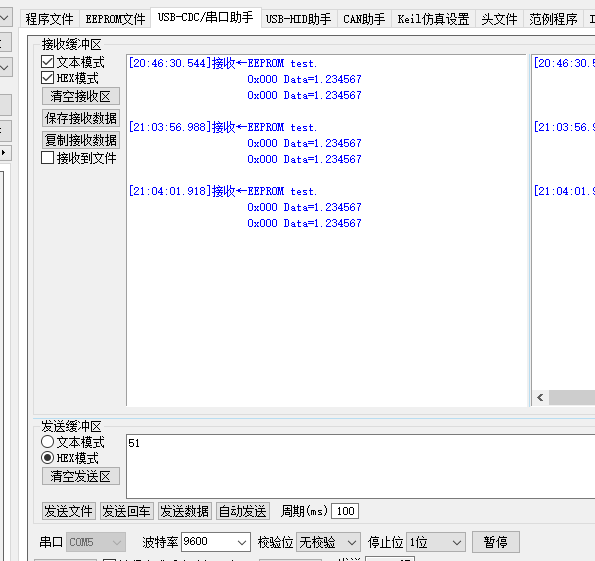This screenshot has height=561, width=595.
Task: Click the horizontal scrollbar track in the HEX pane
Action: tap(571, 397)
